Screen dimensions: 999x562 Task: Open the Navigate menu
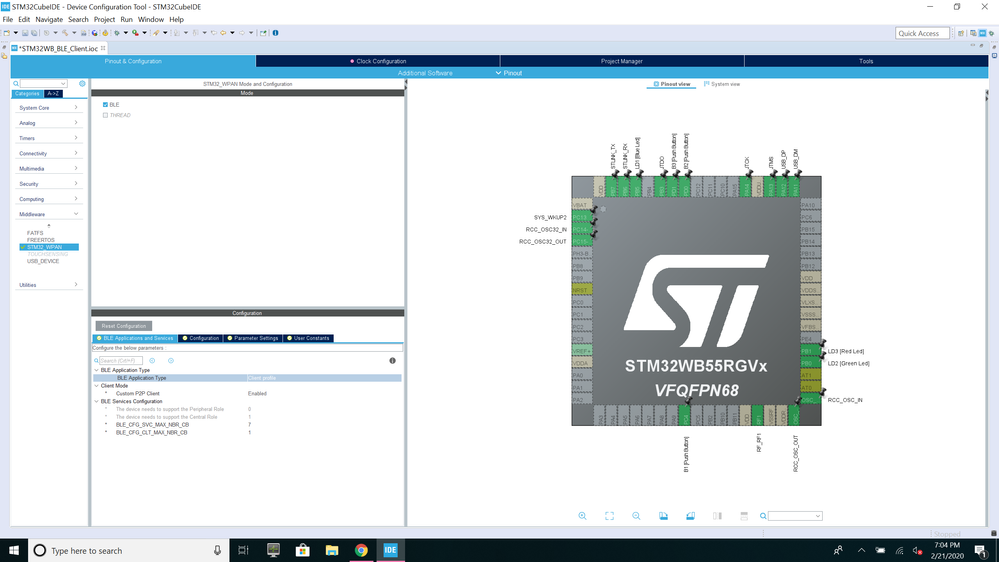(49, 20)
